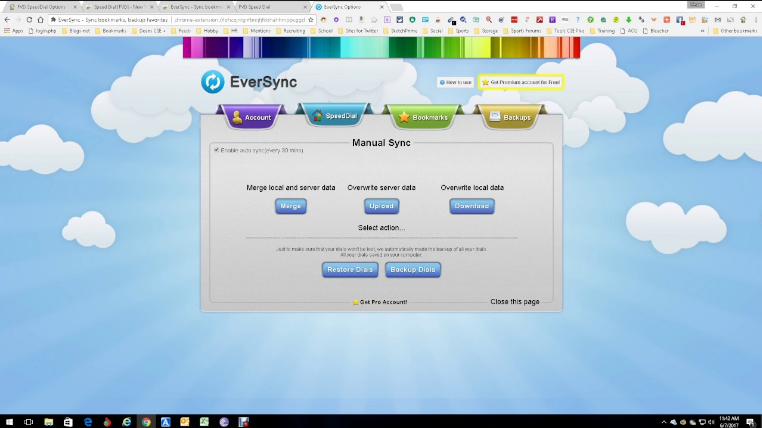
Task: Click Close this page link
Action: tap(515, 302)
